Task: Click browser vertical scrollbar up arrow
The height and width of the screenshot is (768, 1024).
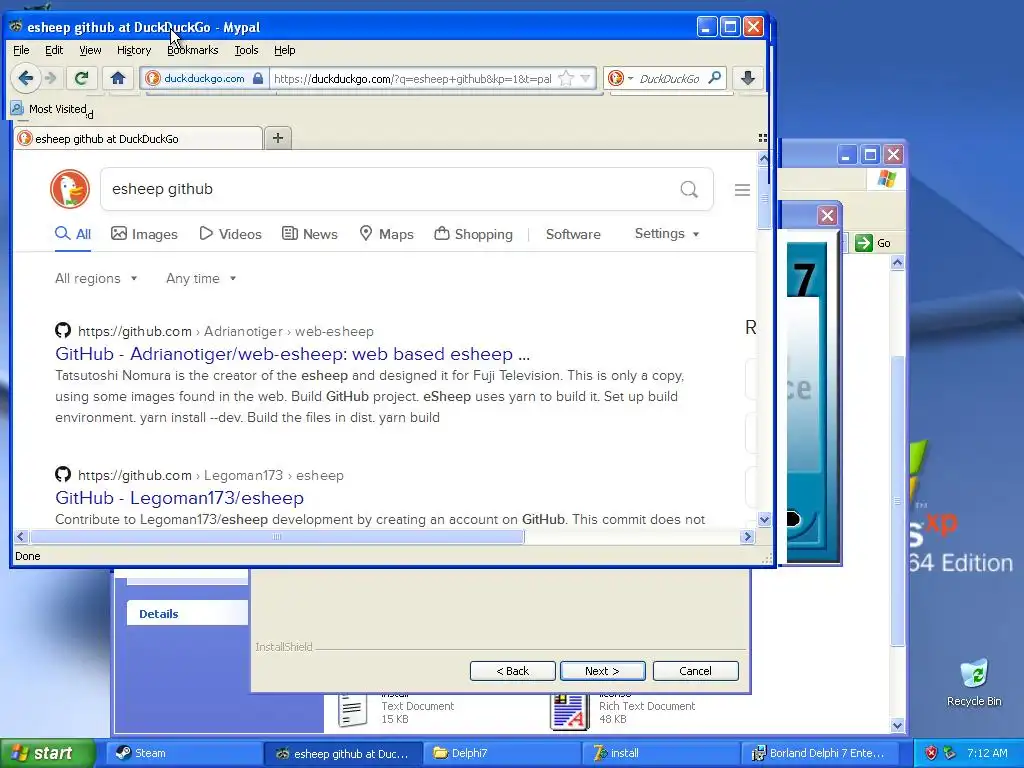Action: point(764,159)
